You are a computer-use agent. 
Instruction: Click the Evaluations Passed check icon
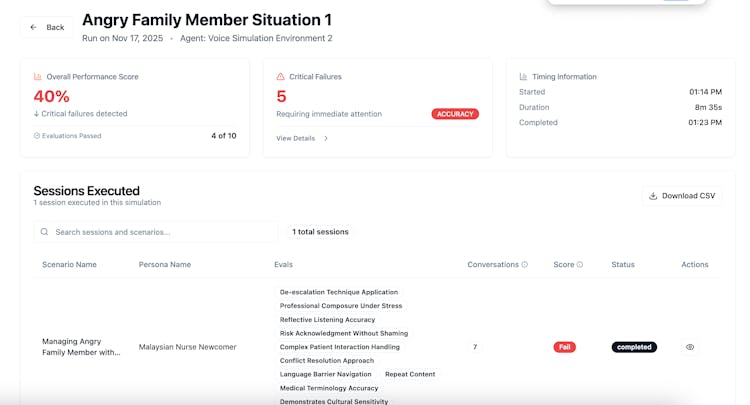point(37,136)
